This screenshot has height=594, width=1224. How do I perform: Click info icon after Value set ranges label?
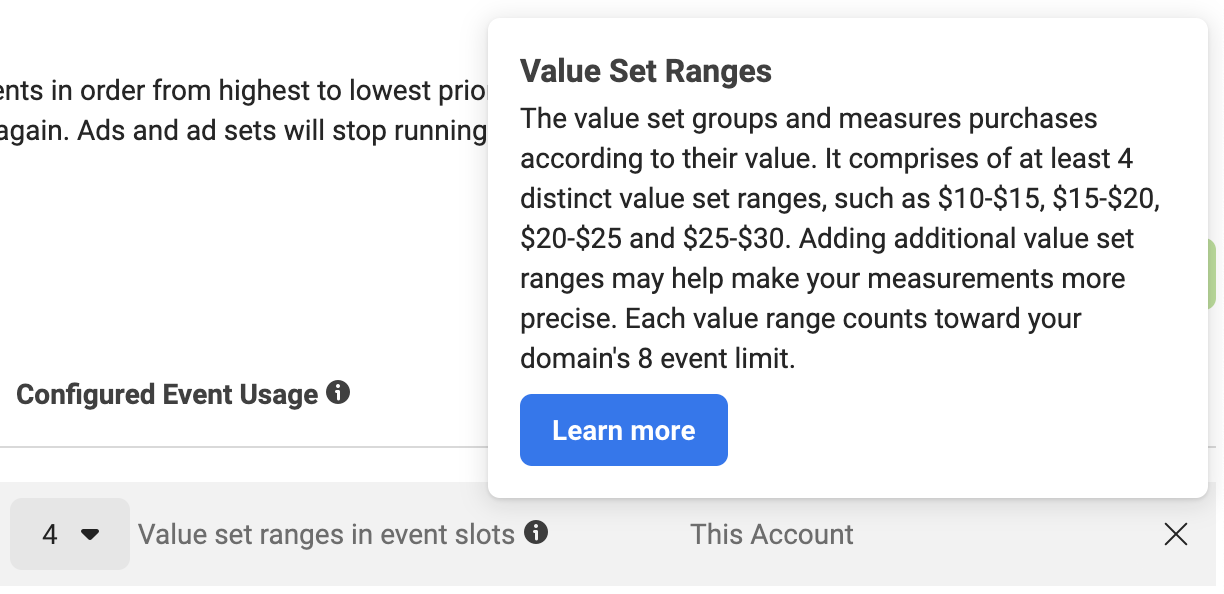pos(536,533)
